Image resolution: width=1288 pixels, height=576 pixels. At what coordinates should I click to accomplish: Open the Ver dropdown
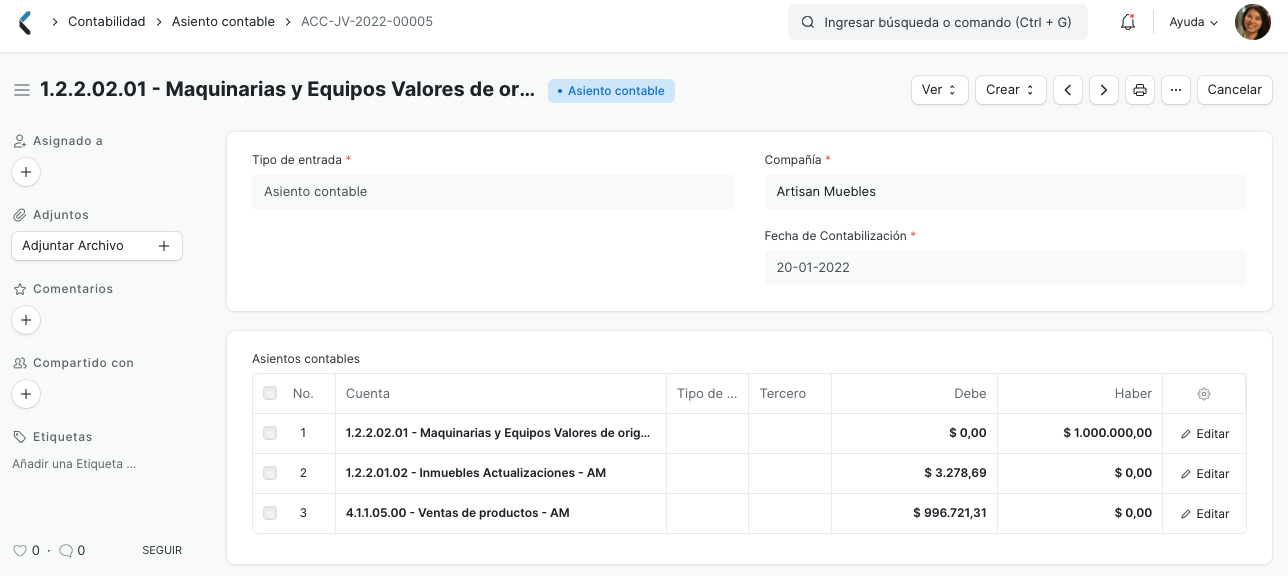(x=939, y=90)
